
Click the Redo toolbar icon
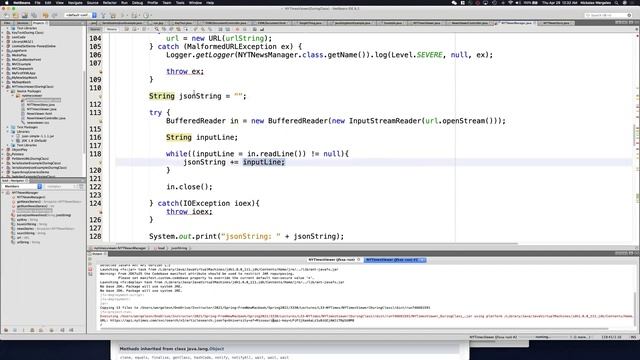[54, 15]
